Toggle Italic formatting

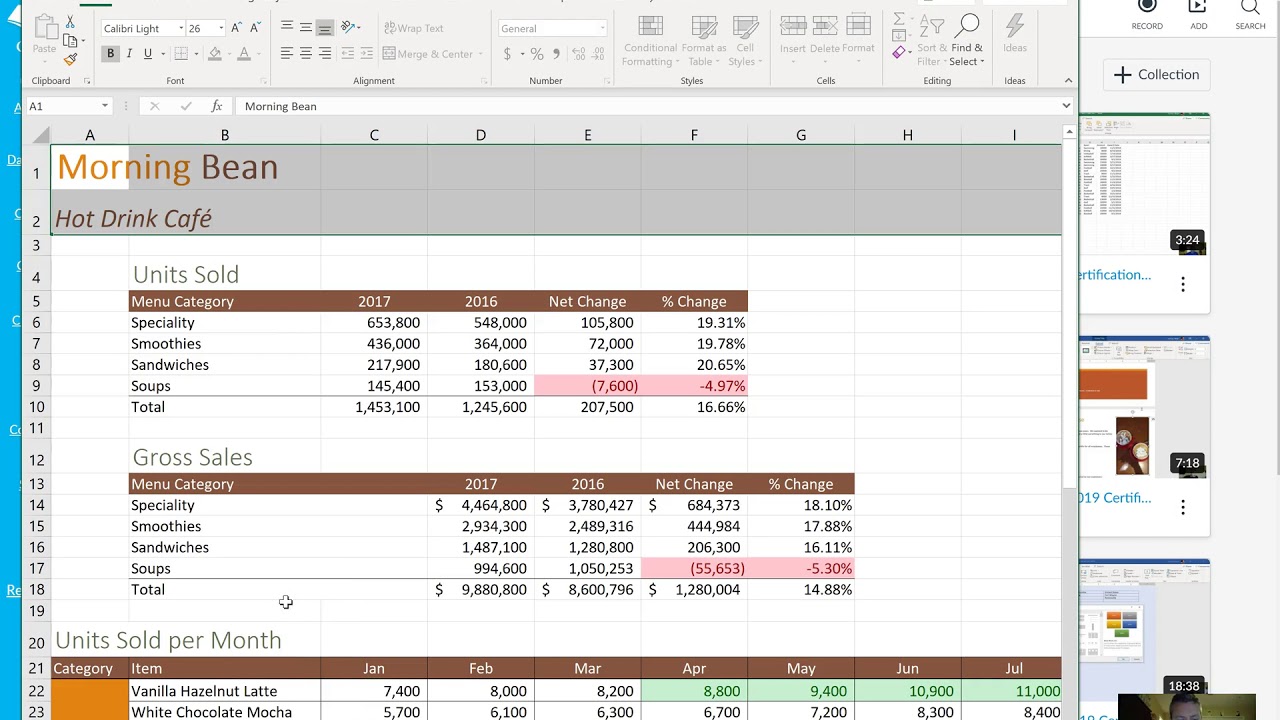[129, 54]
